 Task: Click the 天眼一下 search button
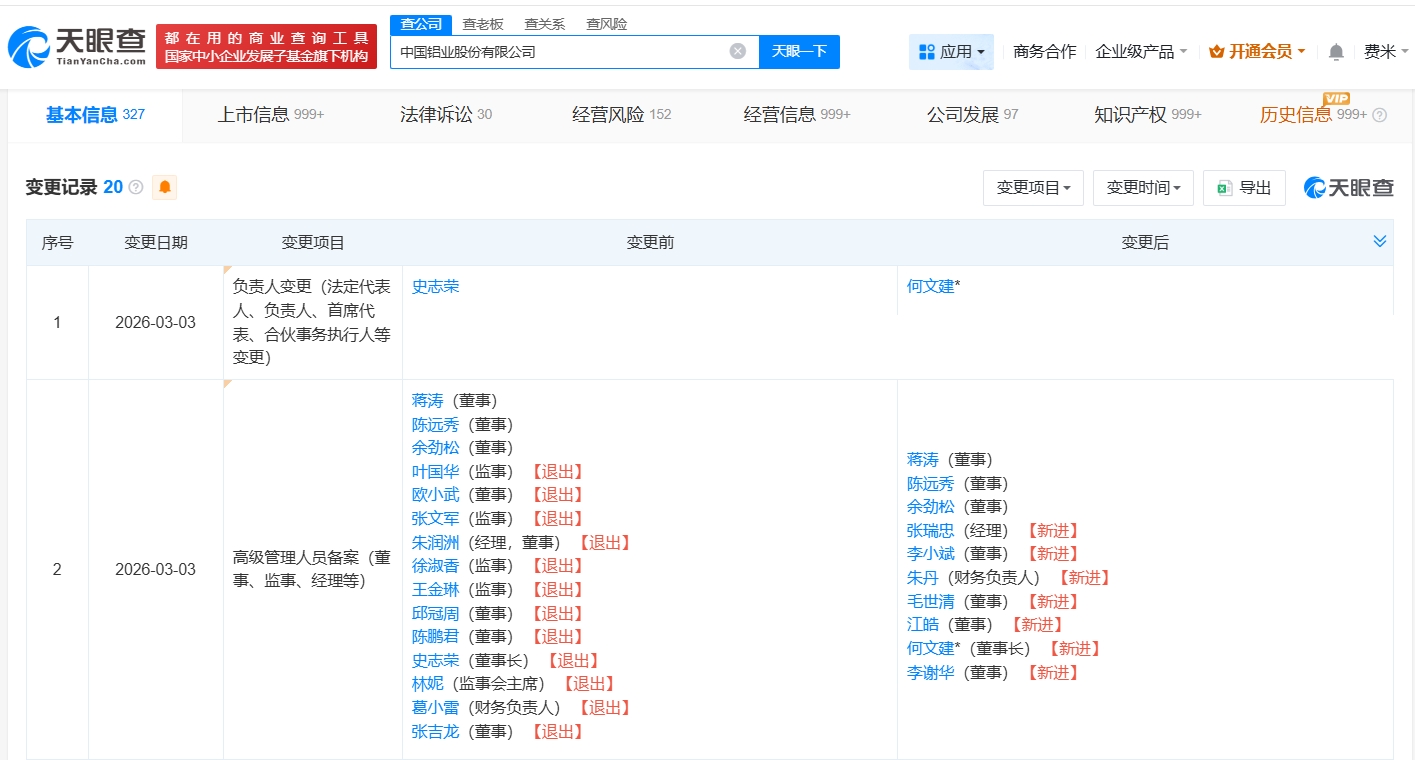(x=799, y=51)
